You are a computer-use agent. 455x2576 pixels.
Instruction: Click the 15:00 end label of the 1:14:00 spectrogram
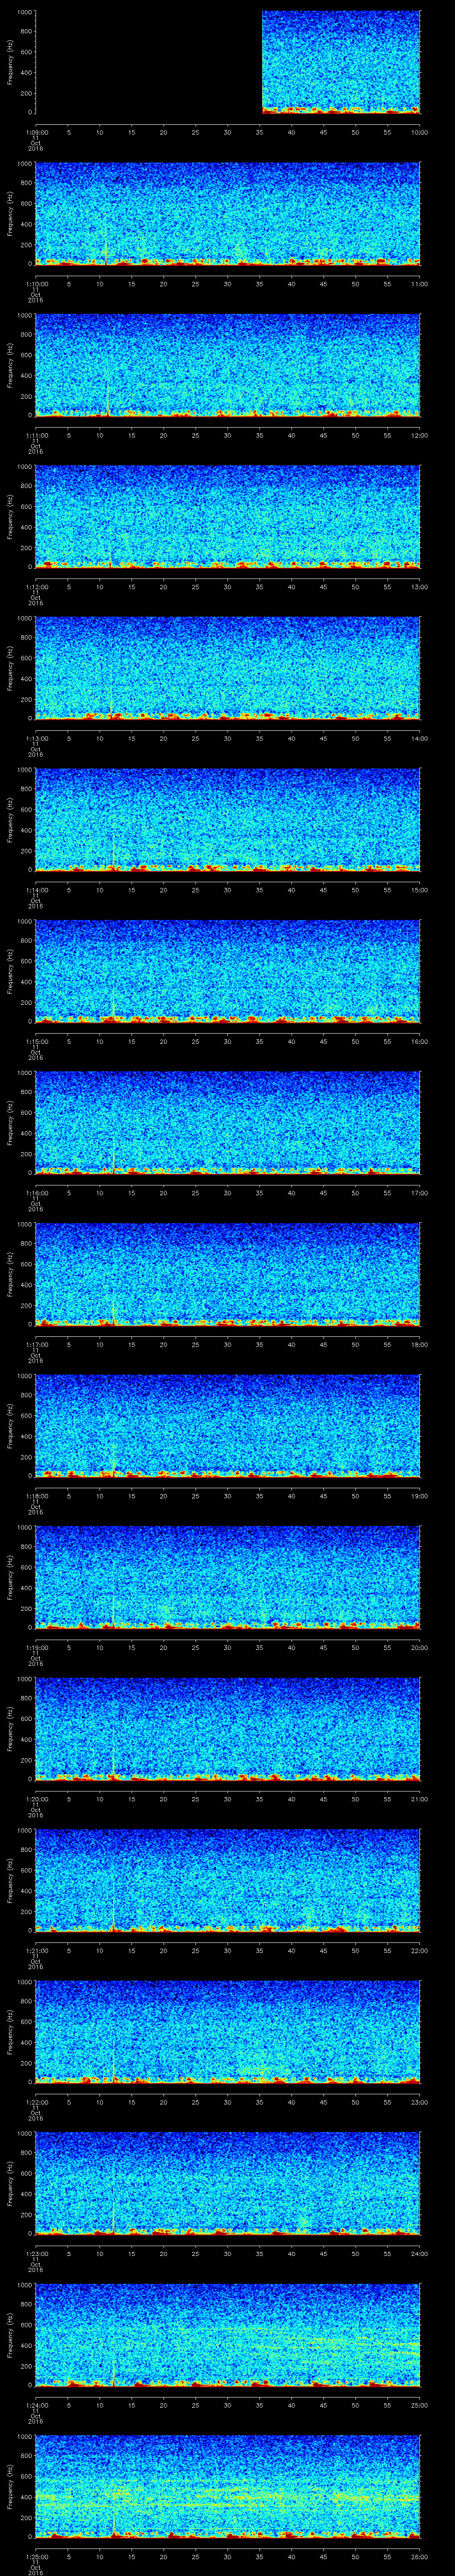[x=418, y=889]
